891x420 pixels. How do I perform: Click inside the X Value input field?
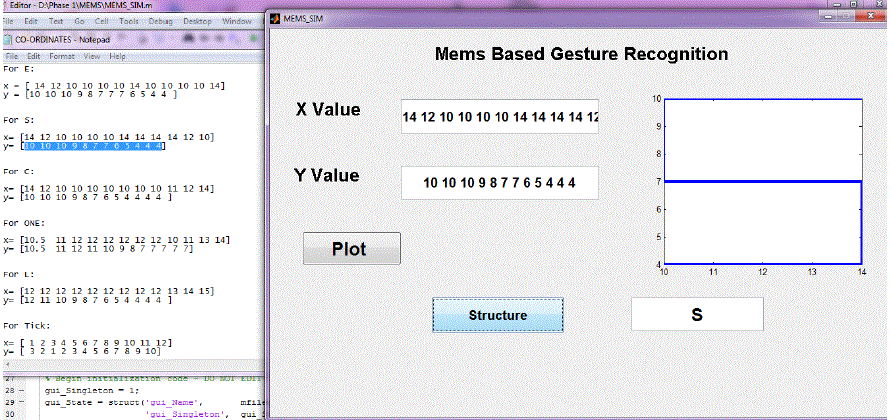pyautogui.click(x=499, y=117)
